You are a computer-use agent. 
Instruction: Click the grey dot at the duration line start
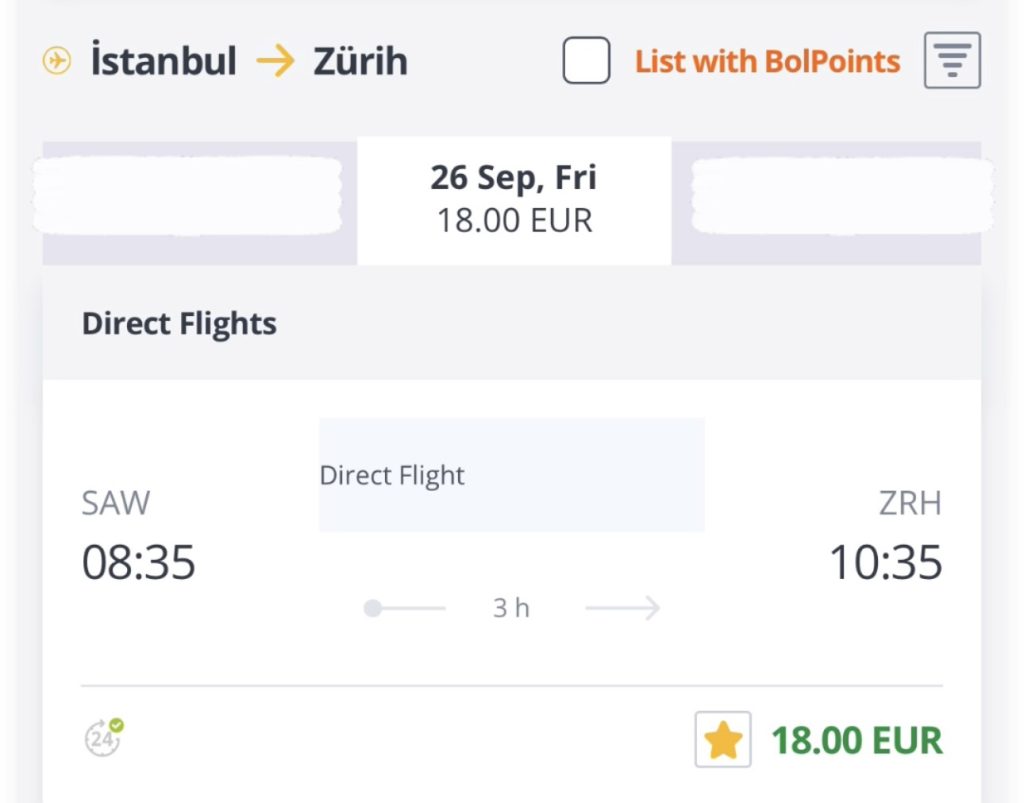[x=373, y=608]
